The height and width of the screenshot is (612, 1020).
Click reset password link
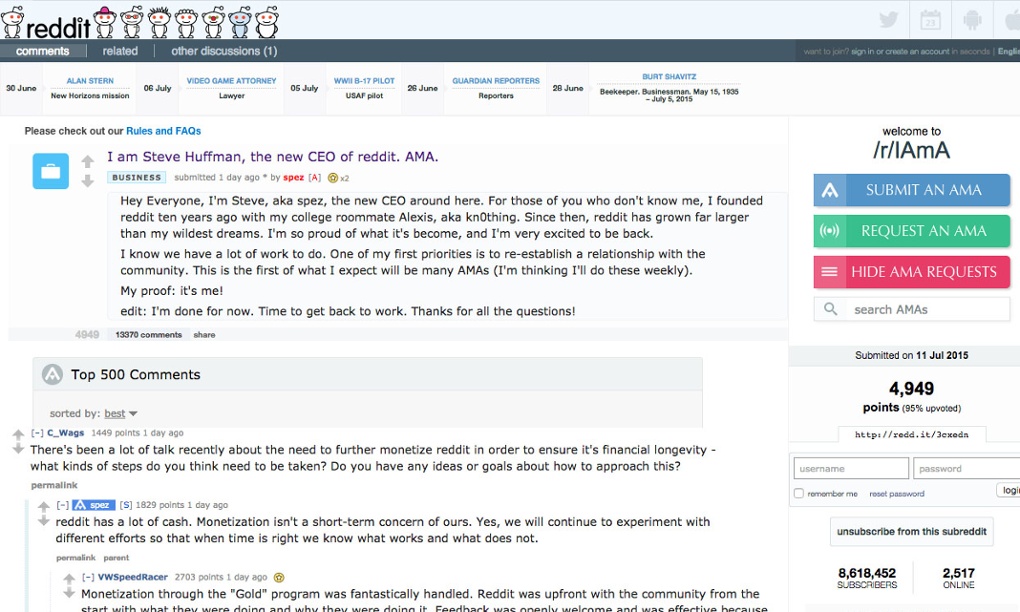(896, 494)
